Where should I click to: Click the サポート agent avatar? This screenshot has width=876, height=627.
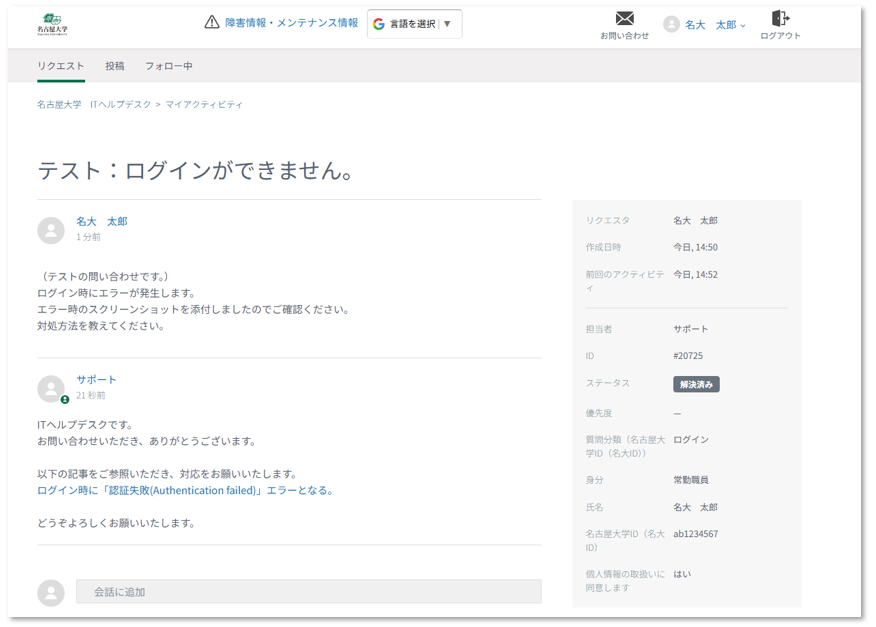[x=51, y=389]
